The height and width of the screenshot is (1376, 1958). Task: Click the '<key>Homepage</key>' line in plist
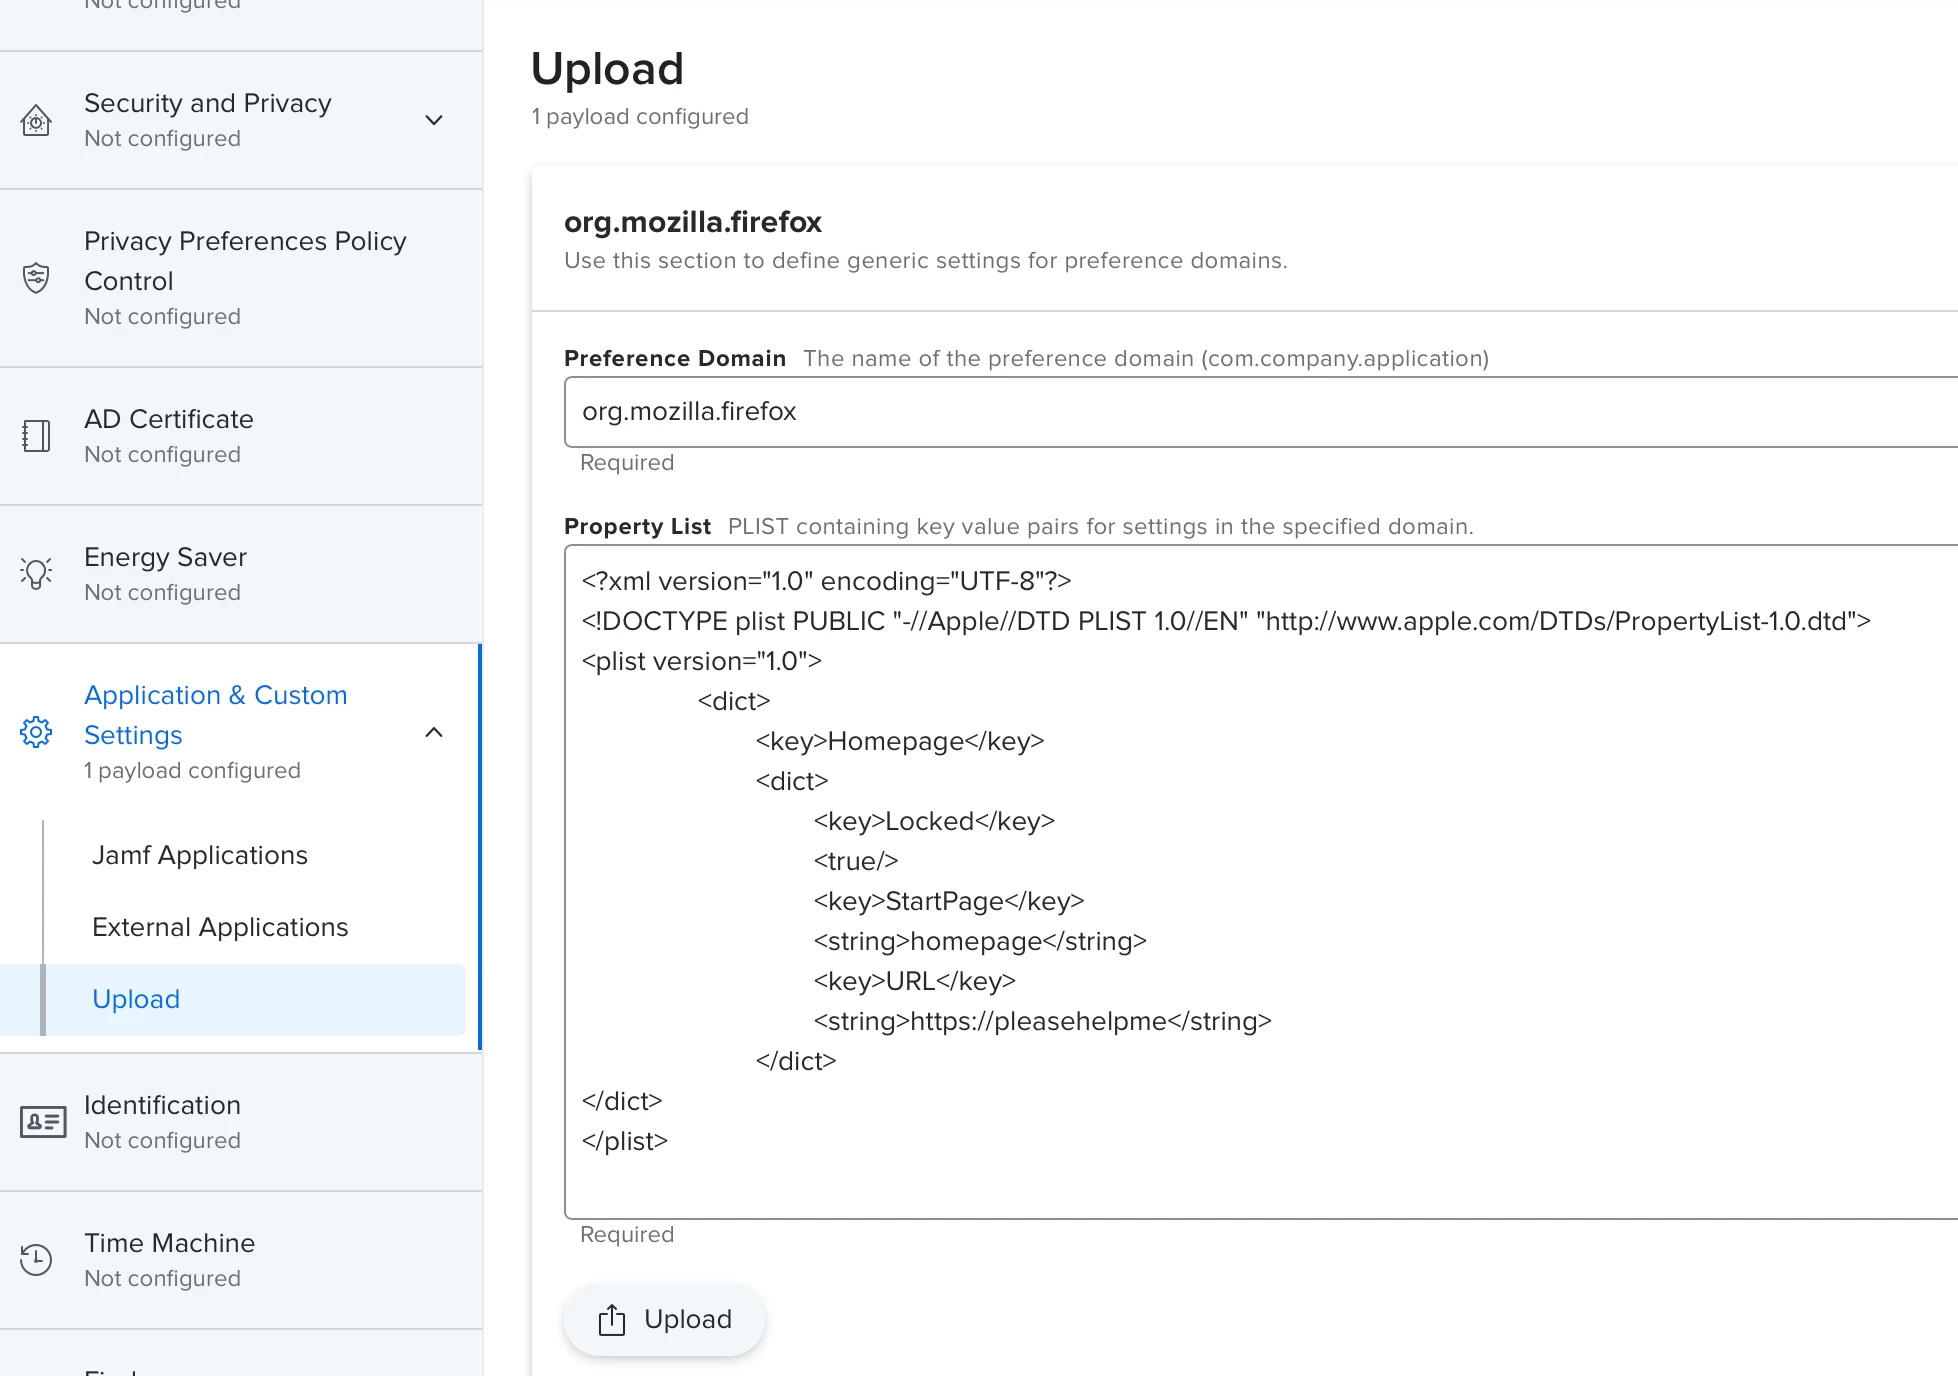click(x=900, y=741)
